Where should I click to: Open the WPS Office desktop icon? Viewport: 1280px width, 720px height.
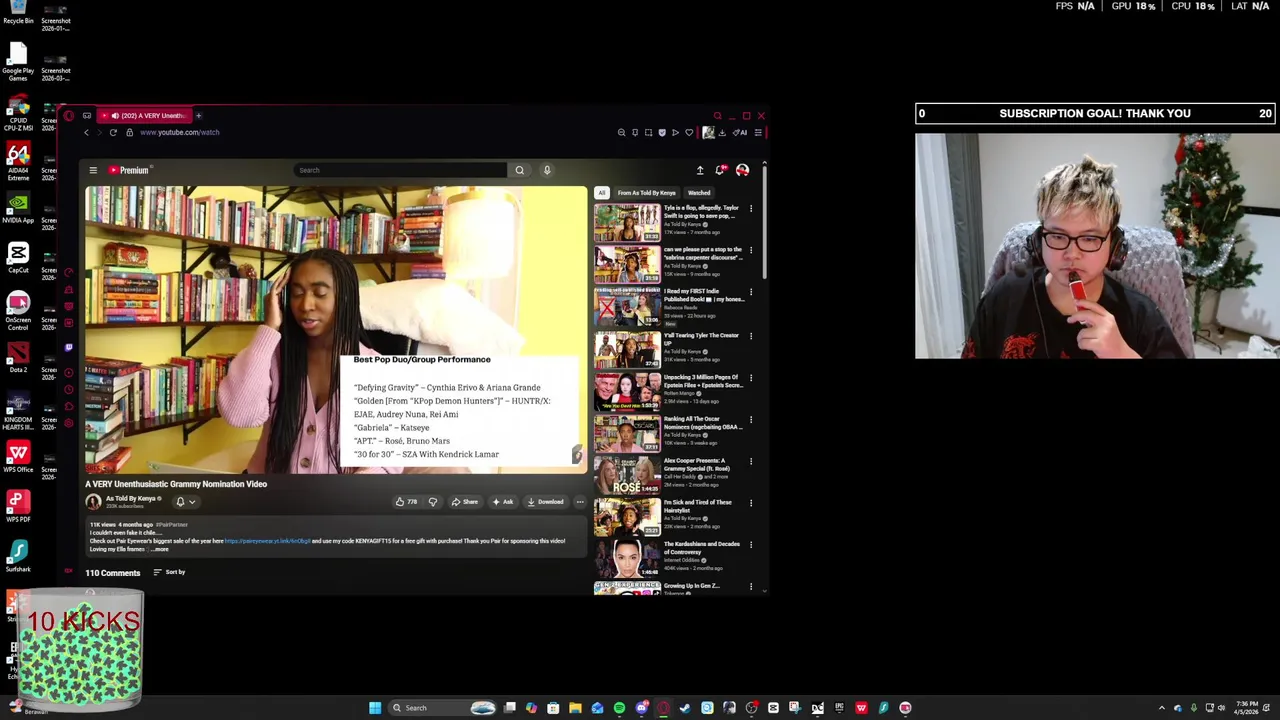(x=18, y=458)
